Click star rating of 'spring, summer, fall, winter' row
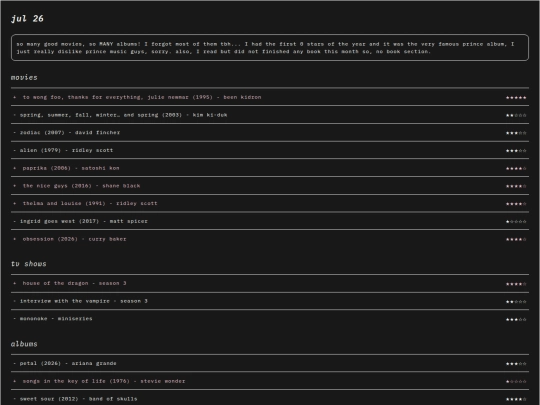 point(516,115)
